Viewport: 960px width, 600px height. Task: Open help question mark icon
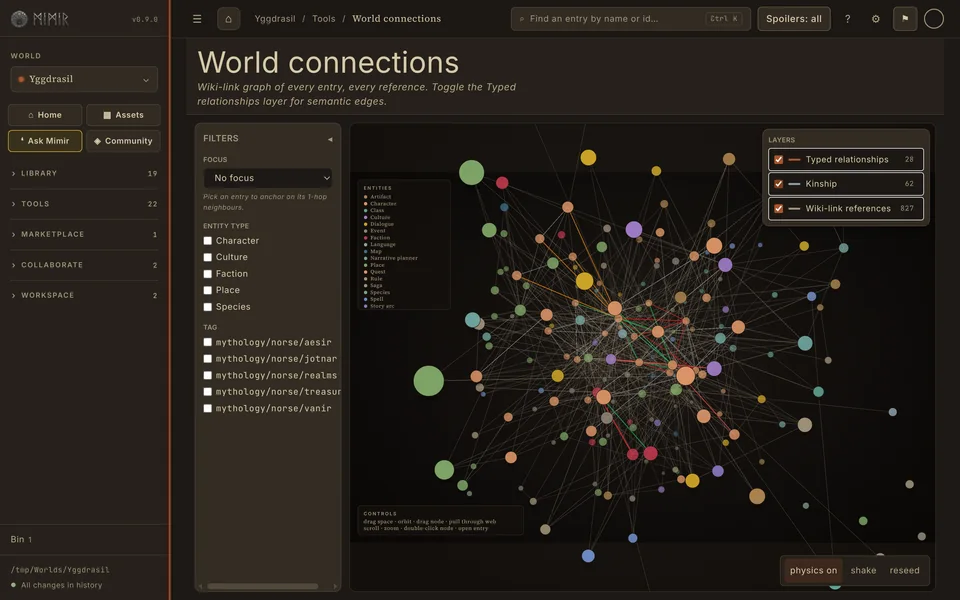click(847, 19)
